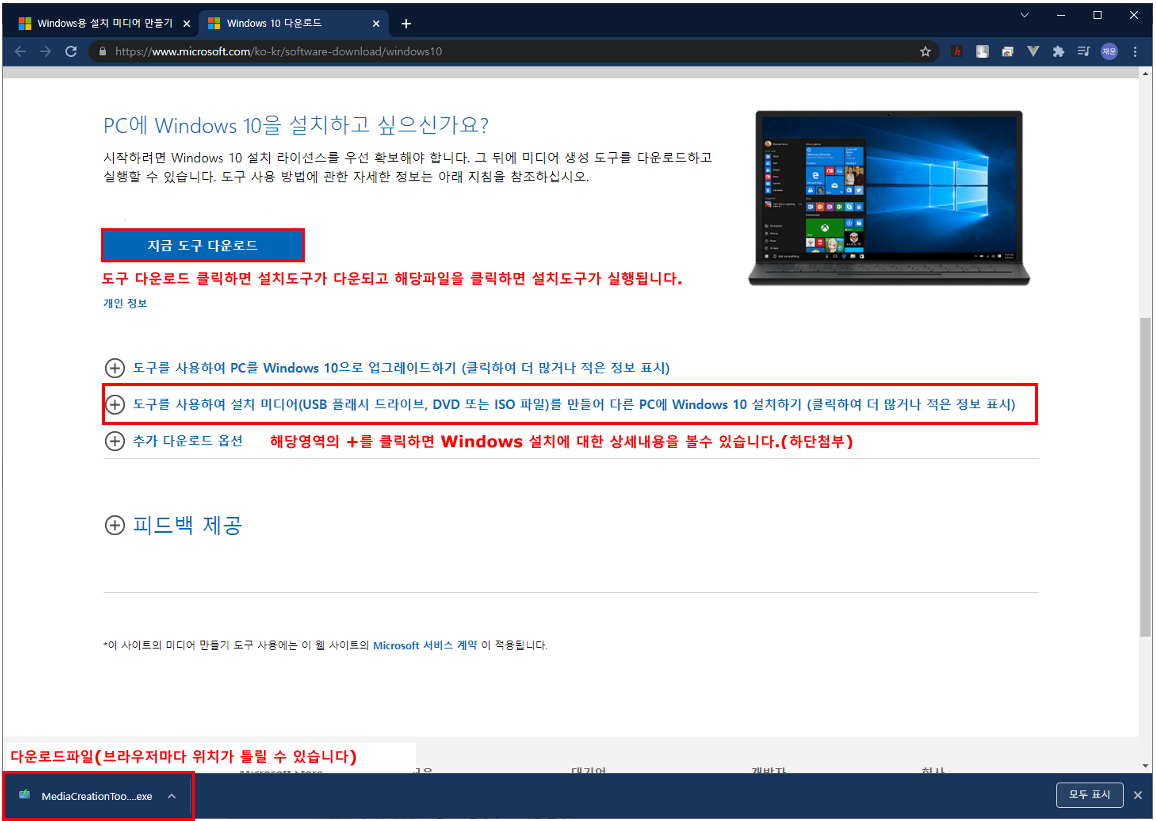Close the 'Windows용 설치 미디어 만들기' tab
Image resolution: width=1156 pixels, height=821 pixels.
187,24
